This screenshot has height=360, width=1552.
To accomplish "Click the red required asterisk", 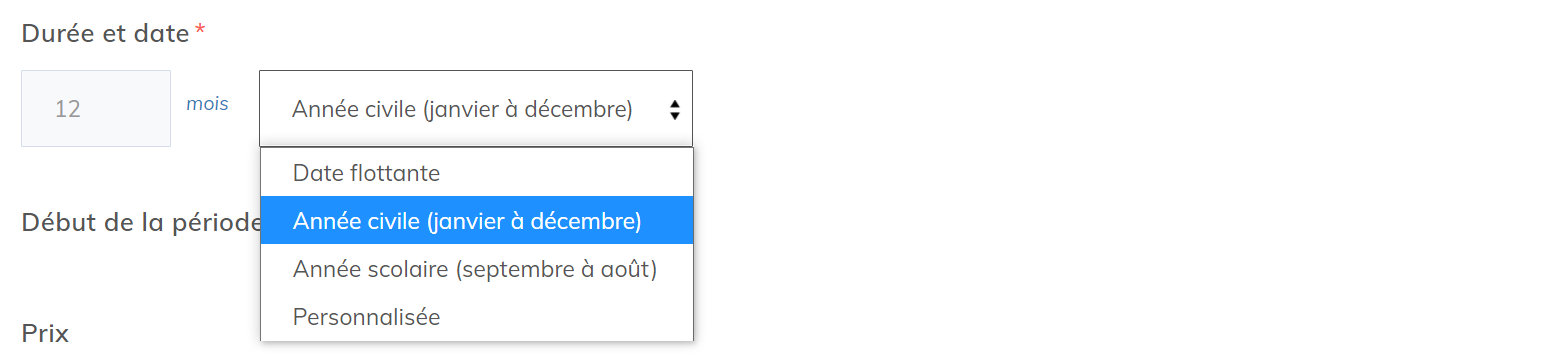I will tap(200, 30).
